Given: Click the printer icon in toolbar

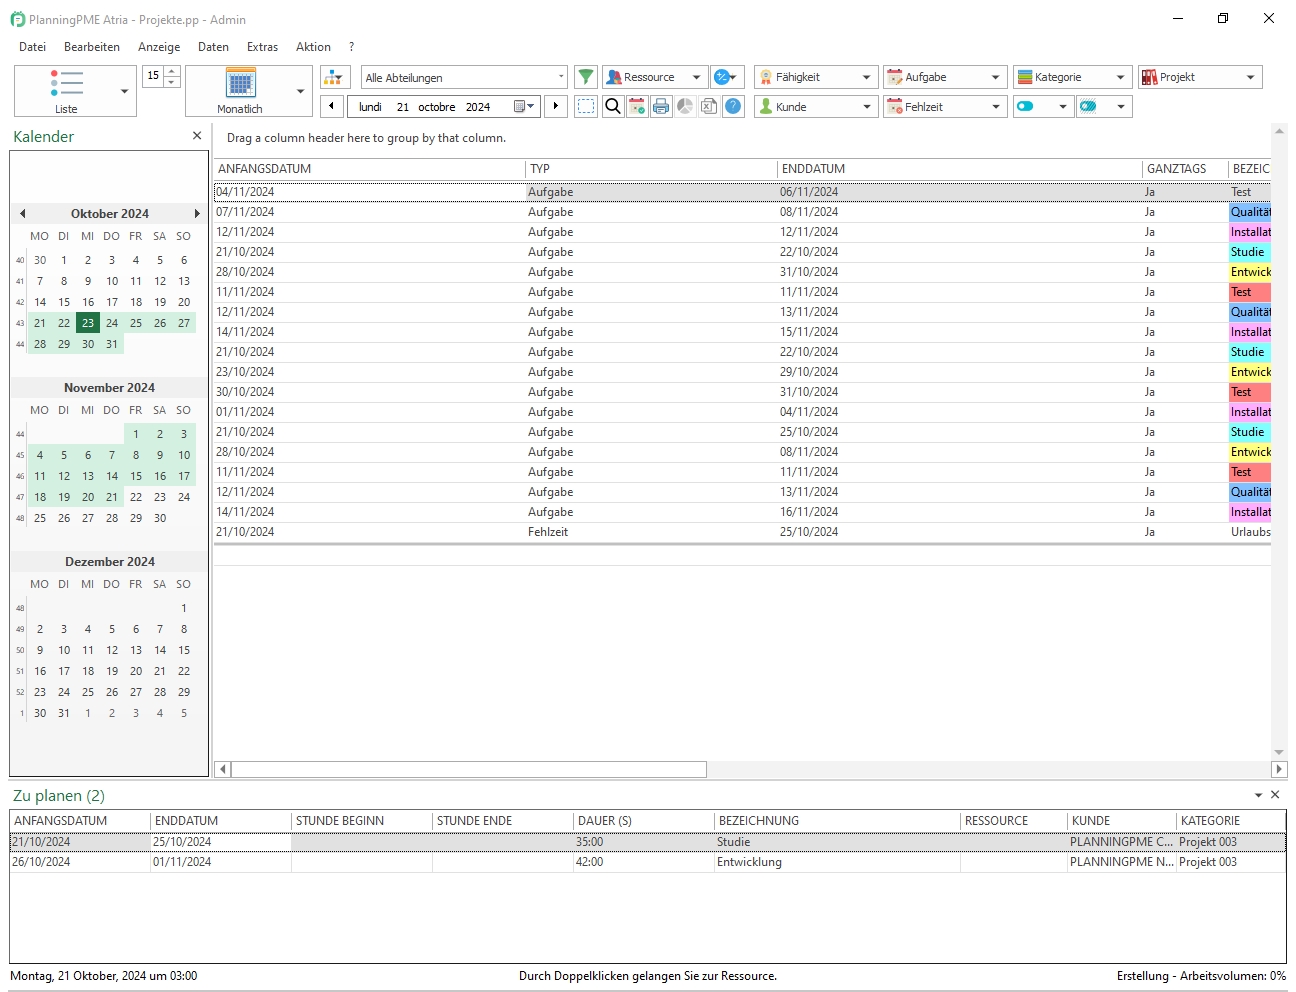Looking at the screenshot, I should (x=661, y=106).
